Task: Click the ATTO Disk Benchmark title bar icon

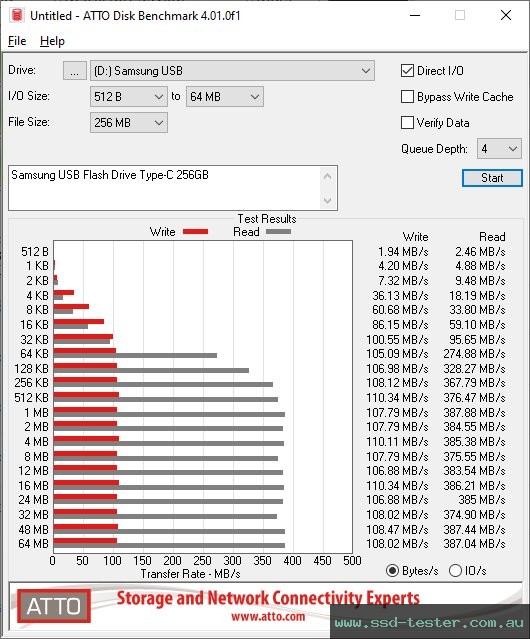Action: [17, 15]
